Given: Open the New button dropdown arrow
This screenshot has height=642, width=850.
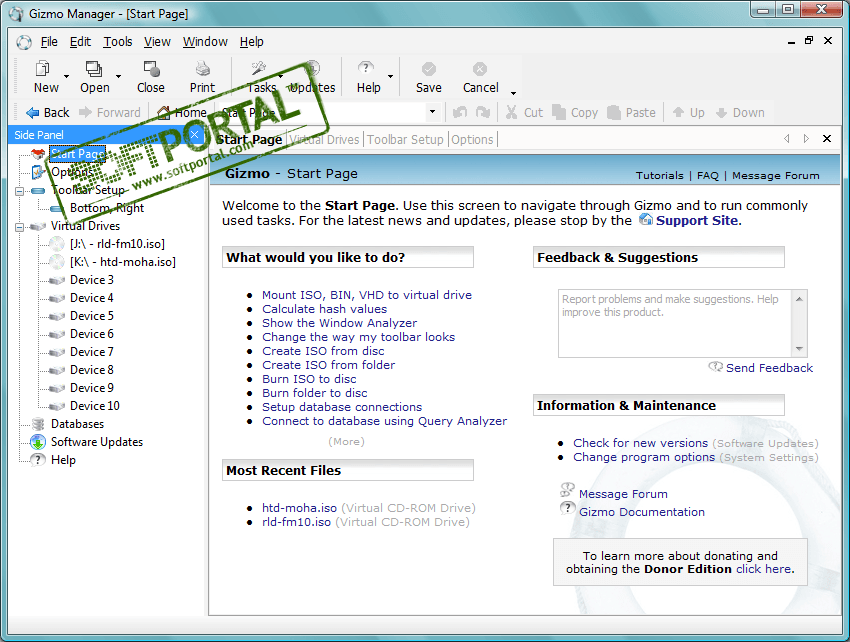Looking at the screenshot, I should [66, 76].
